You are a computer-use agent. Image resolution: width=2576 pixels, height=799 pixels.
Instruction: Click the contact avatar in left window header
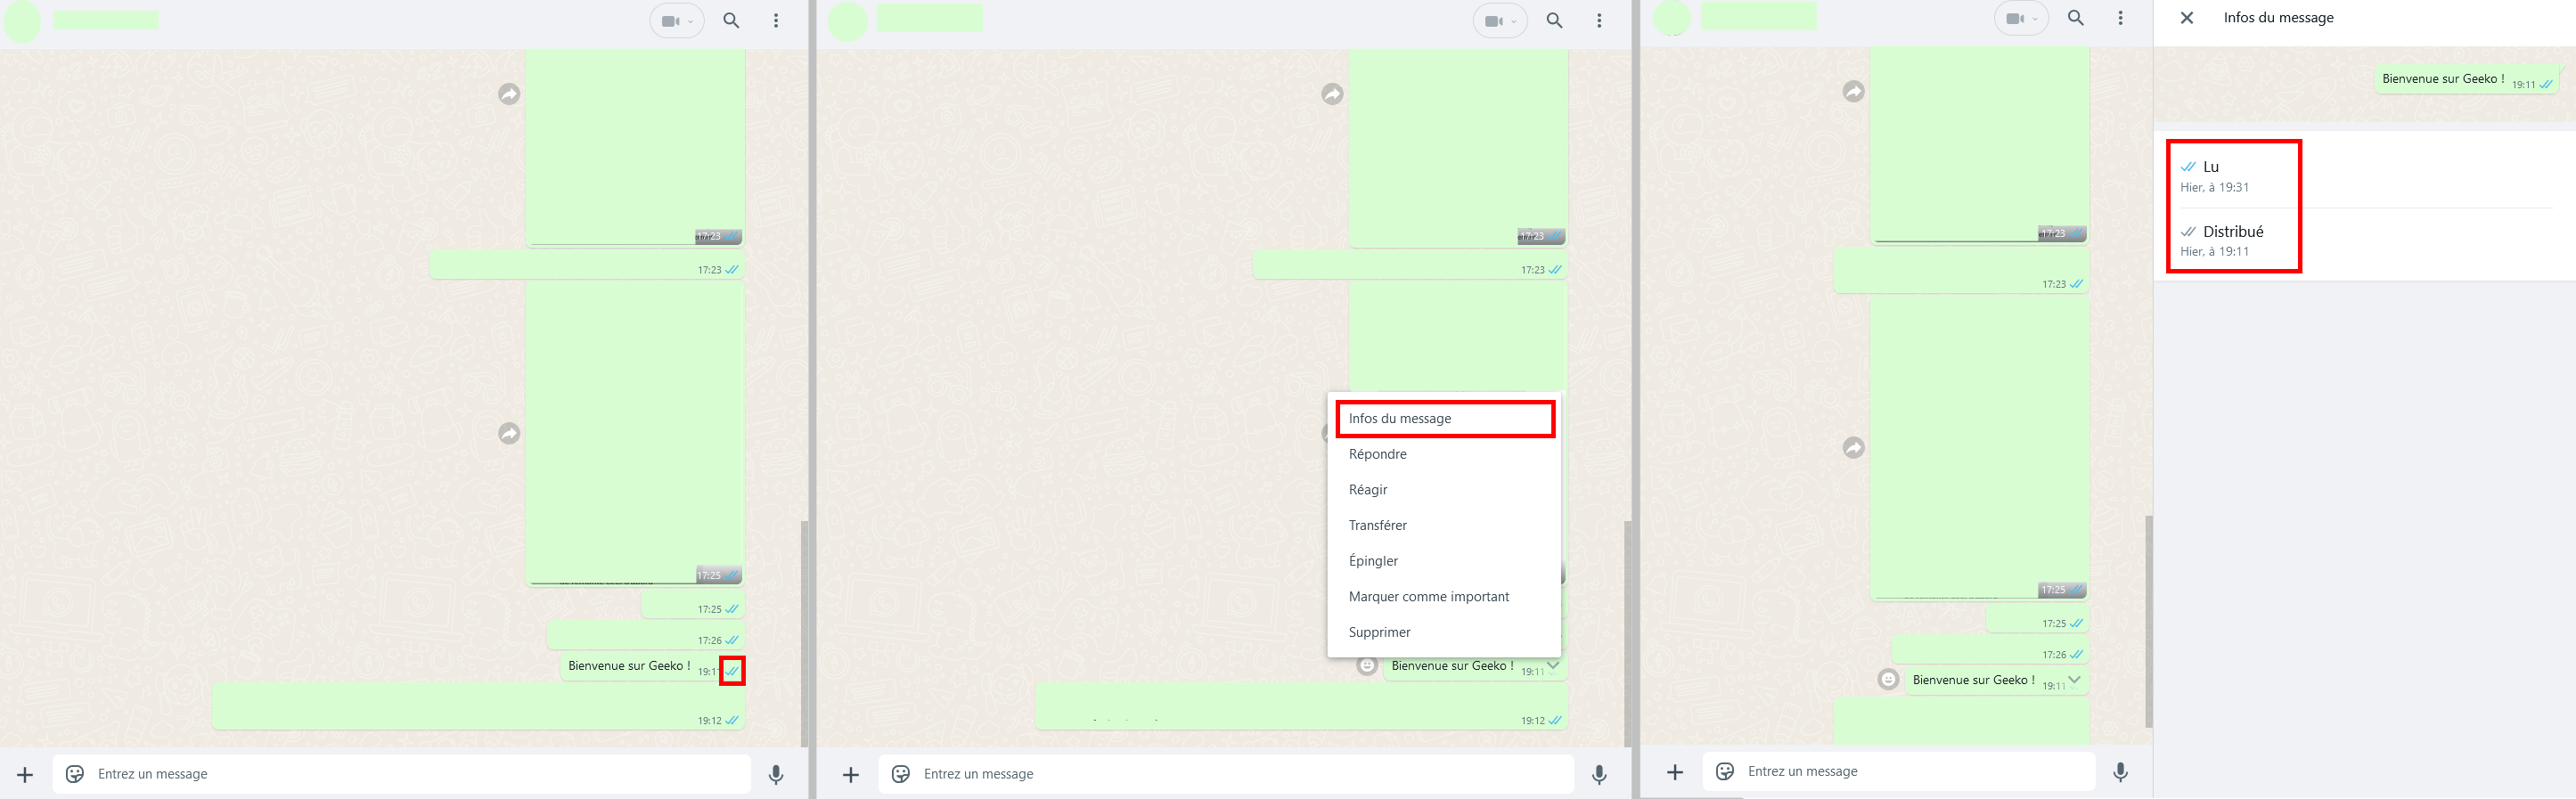[x=23, y=21]
